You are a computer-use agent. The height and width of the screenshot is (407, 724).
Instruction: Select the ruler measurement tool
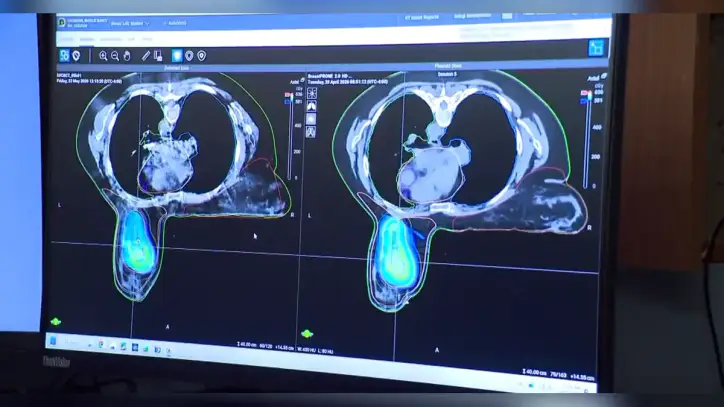146,56
